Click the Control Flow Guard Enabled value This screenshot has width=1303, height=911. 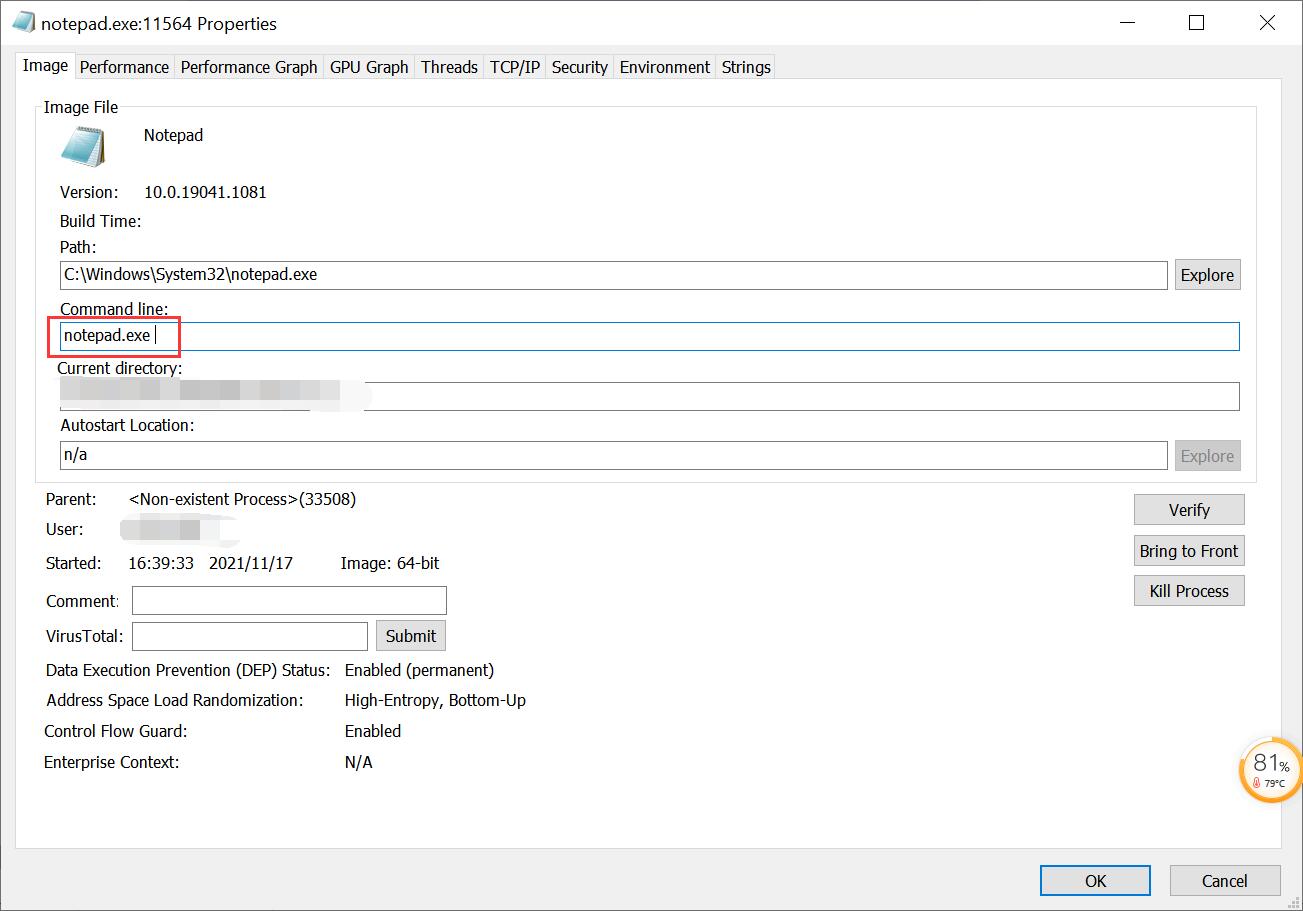coord(373,731)
